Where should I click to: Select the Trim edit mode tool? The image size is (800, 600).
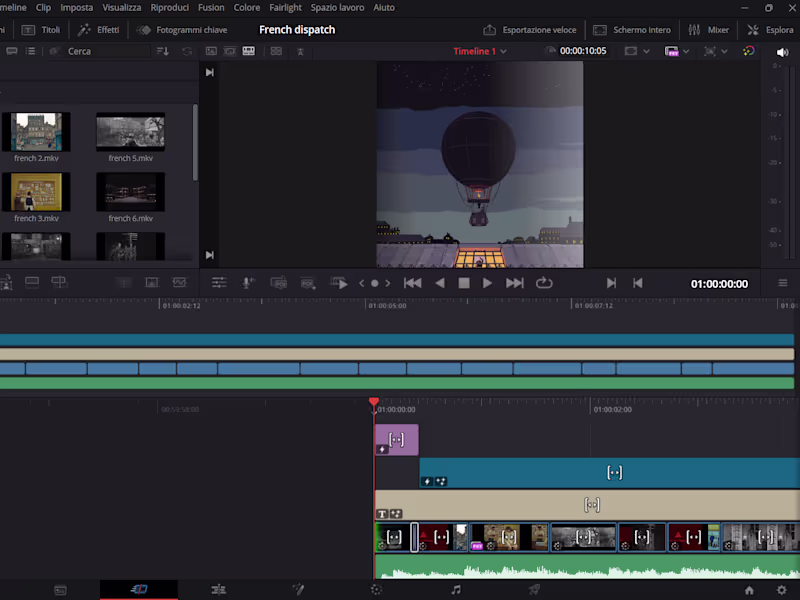point(60,282)
